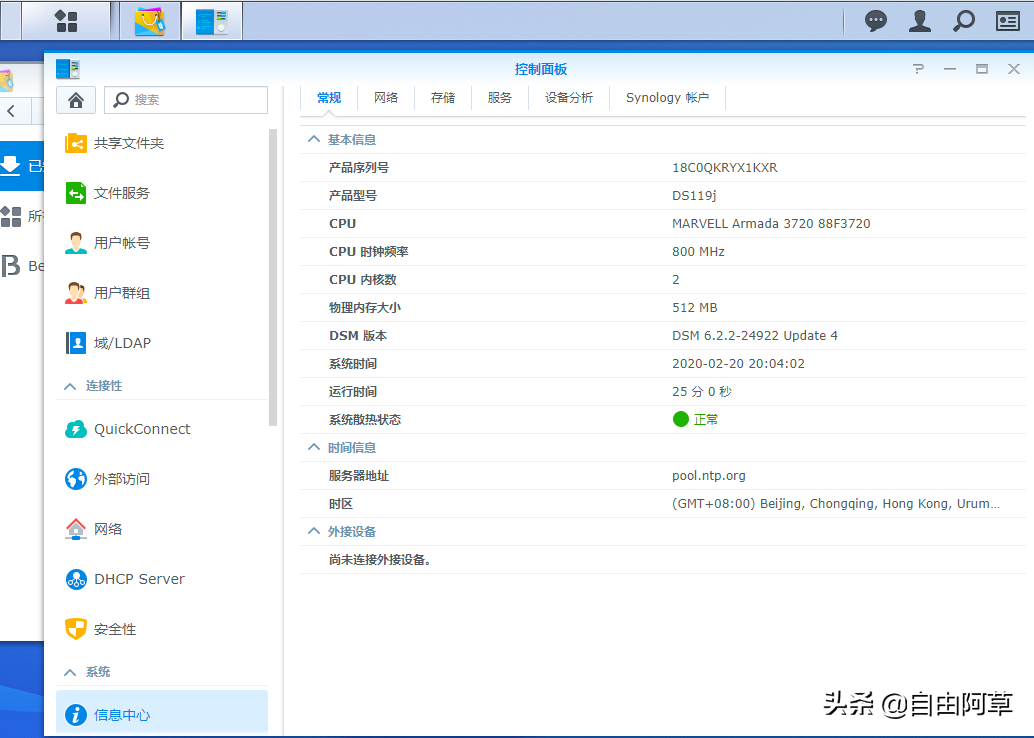Screen dimensions: 1034x738
Task: Switch to the General tab
Action: click(329, 98)
